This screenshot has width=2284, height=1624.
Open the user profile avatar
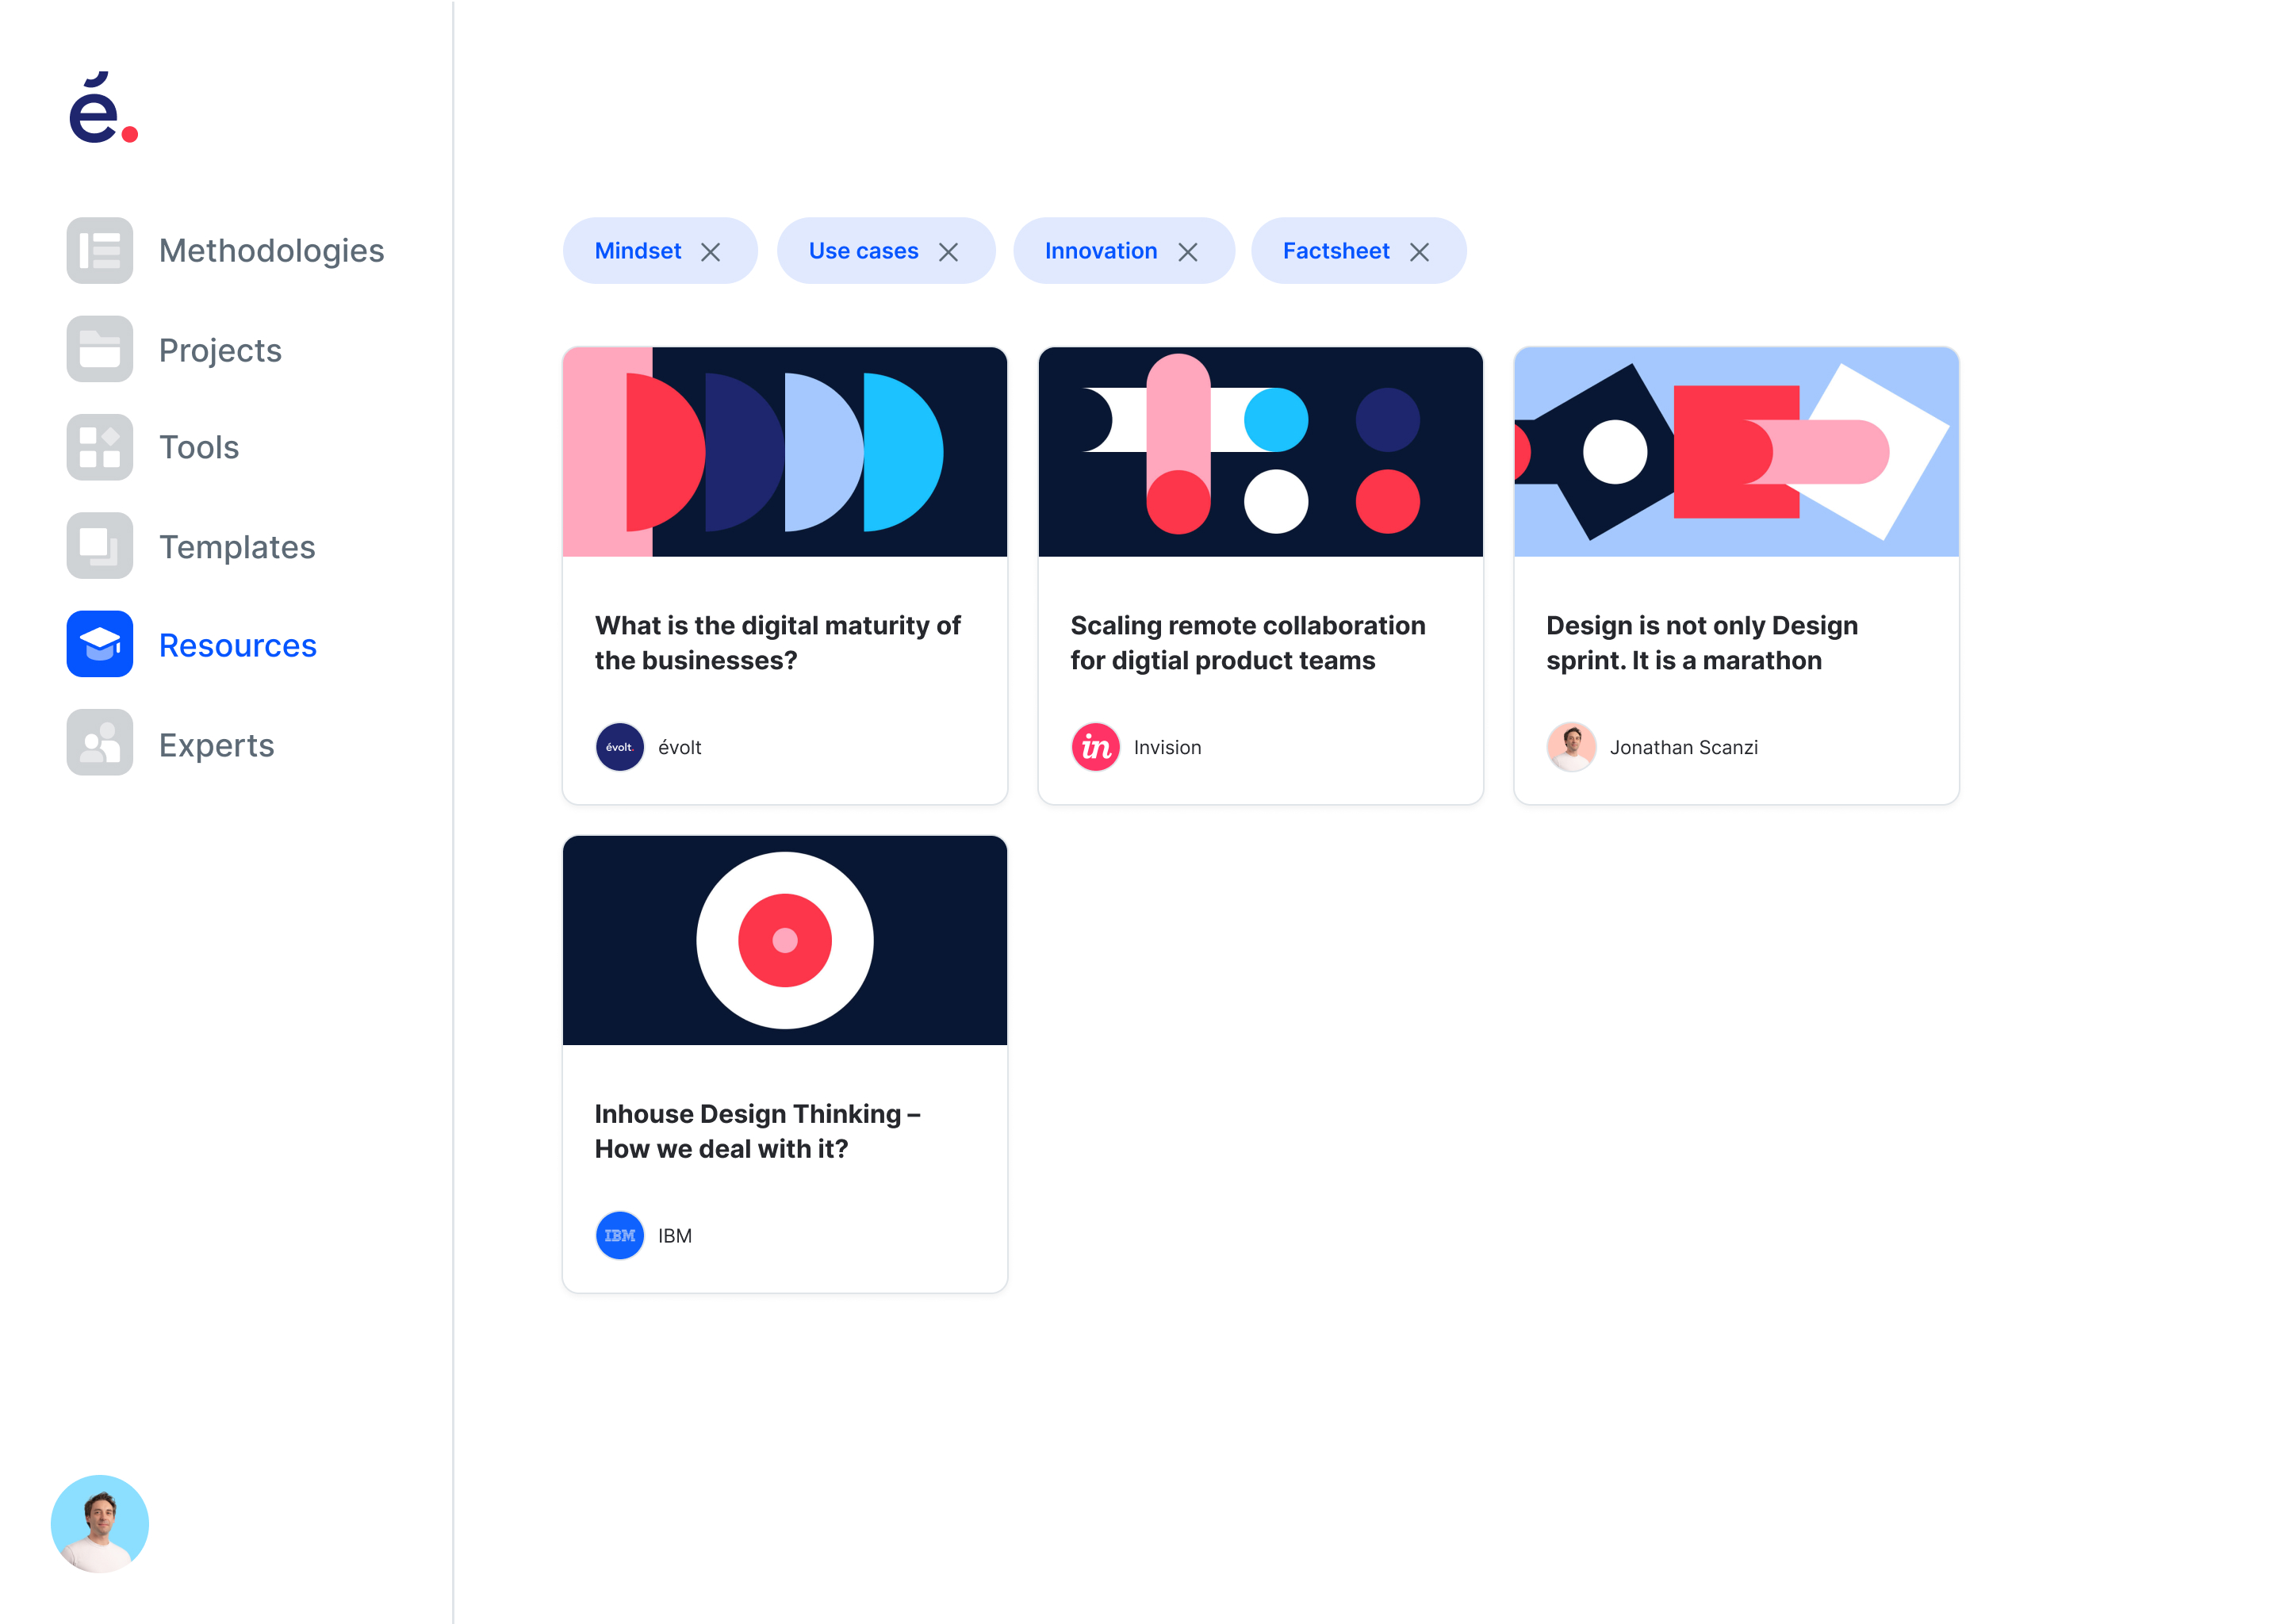(99, 1523)
